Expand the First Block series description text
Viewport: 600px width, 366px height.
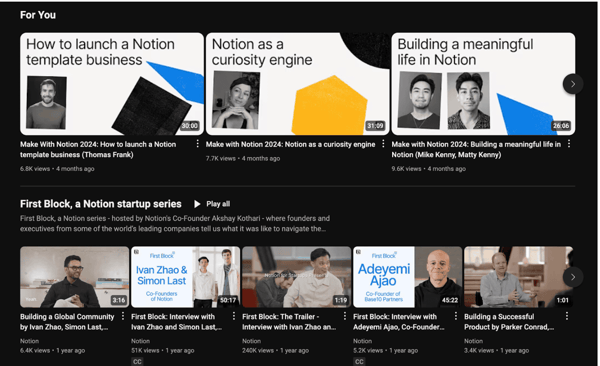[175, 224]
